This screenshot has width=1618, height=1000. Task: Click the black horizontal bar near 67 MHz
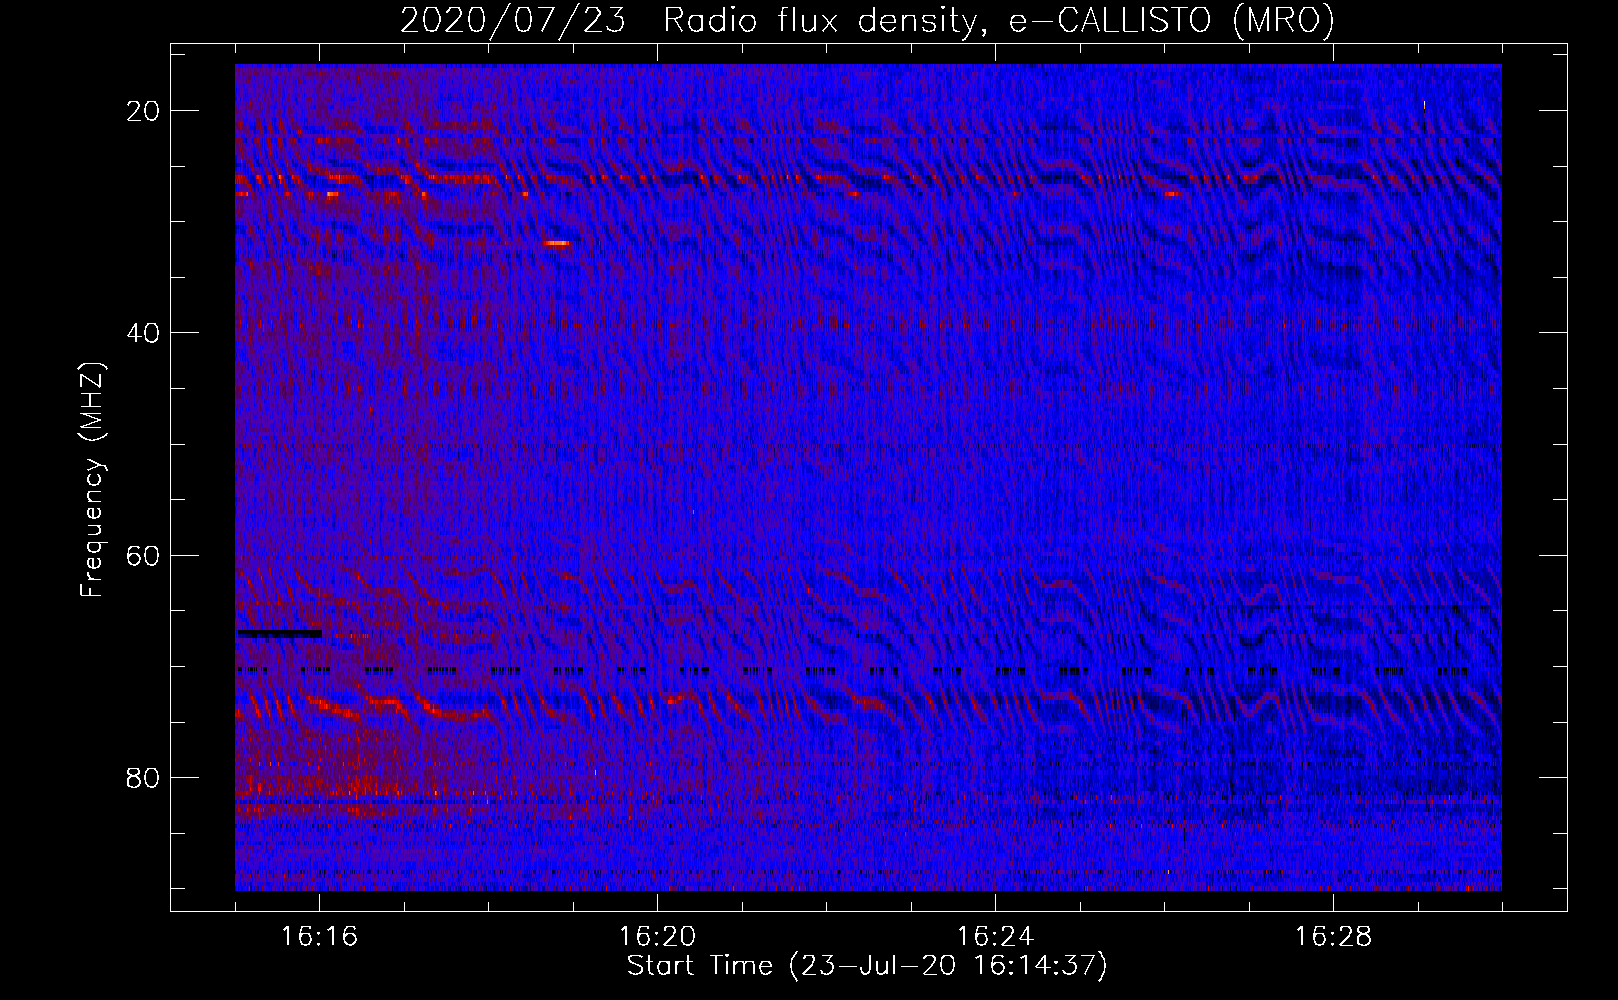coord(279,633)
